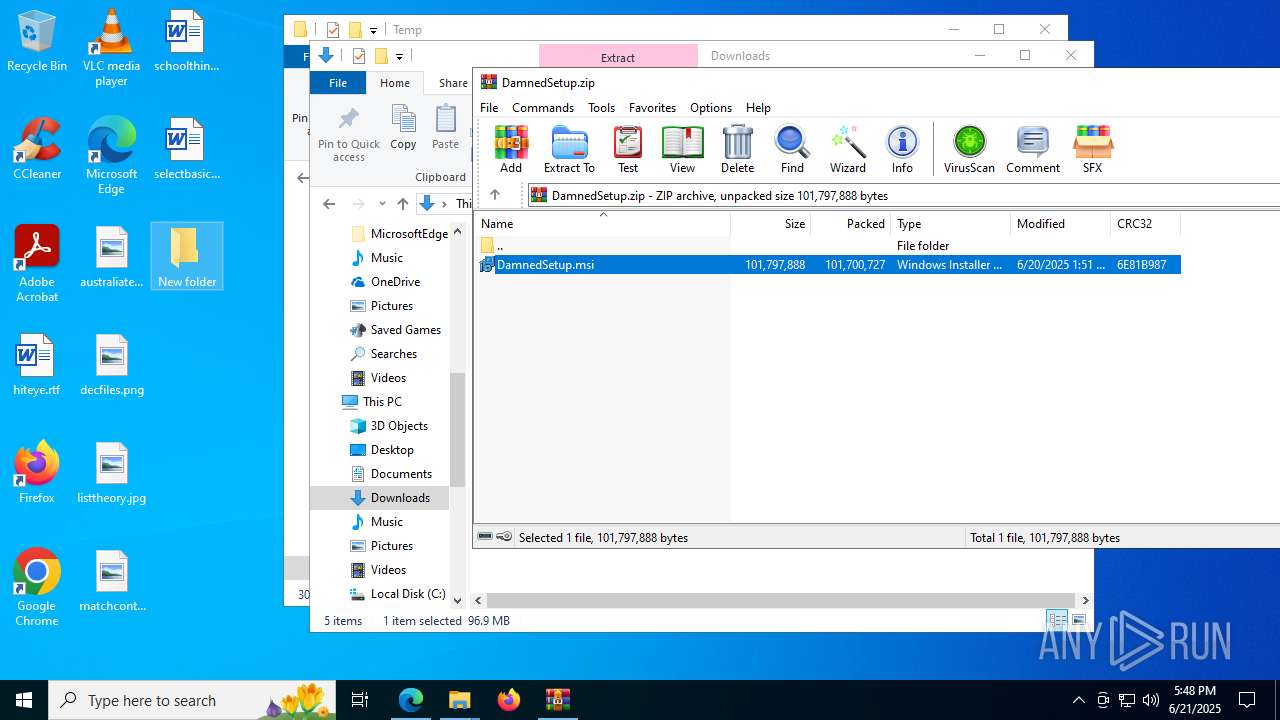
Task: Switch to Home tab in Explorer
Action: tap(395, 83)
